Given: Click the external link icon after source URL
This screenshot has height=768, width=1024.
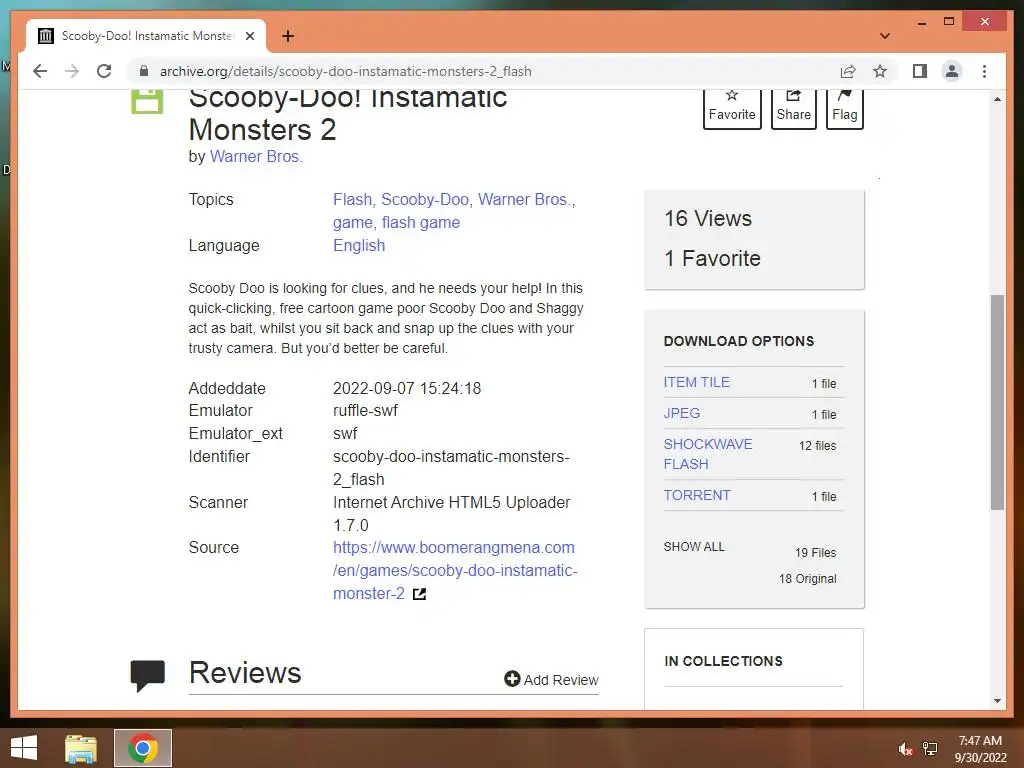Looking at the screenshot, I should 419,594.
